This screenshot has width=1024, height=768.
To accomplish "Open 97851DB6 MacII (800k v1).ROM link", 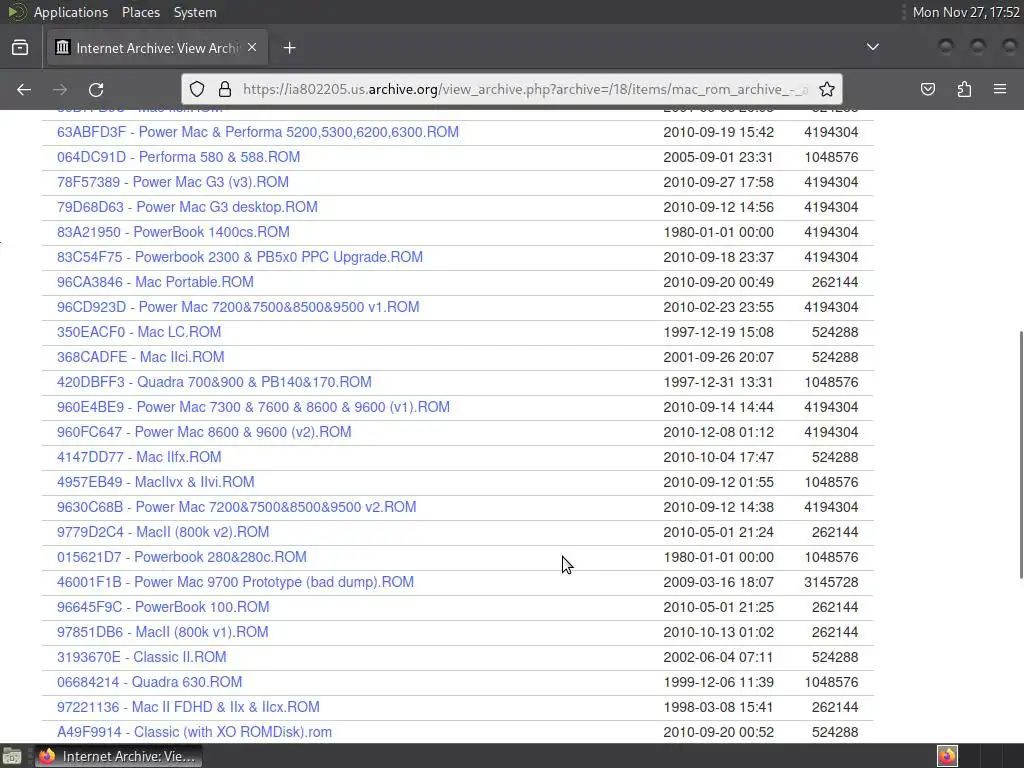I will pyautogui.click(x=163, y=632).
